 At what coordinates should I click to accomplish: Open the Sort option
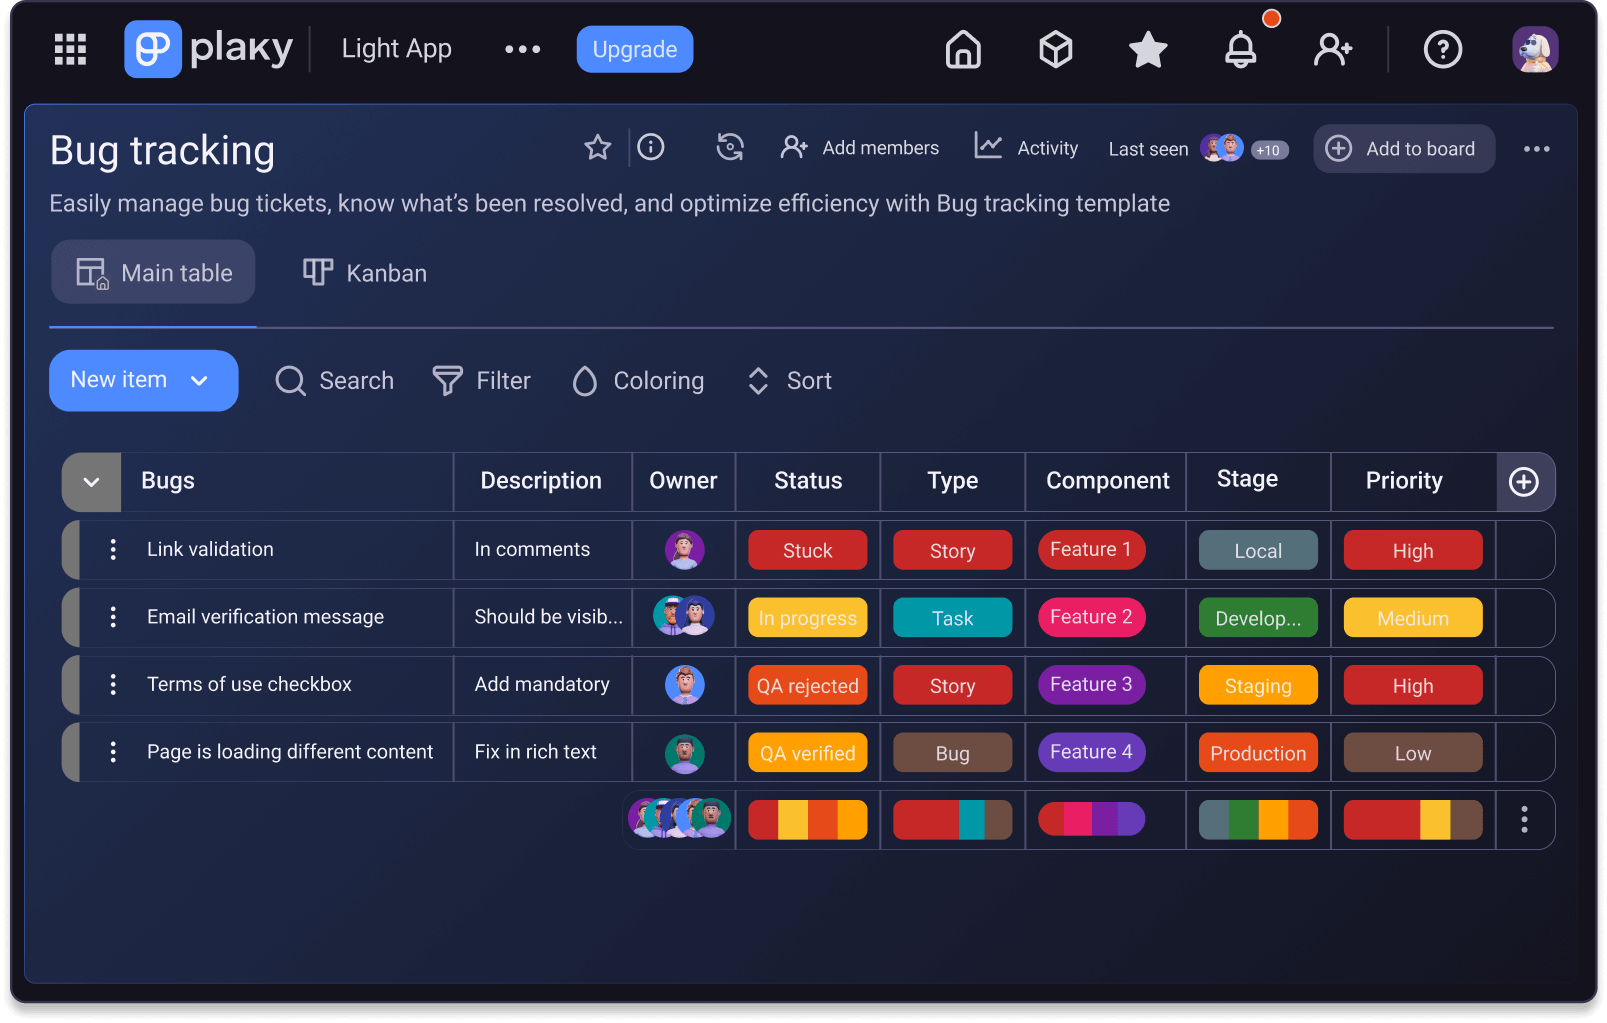788,380
